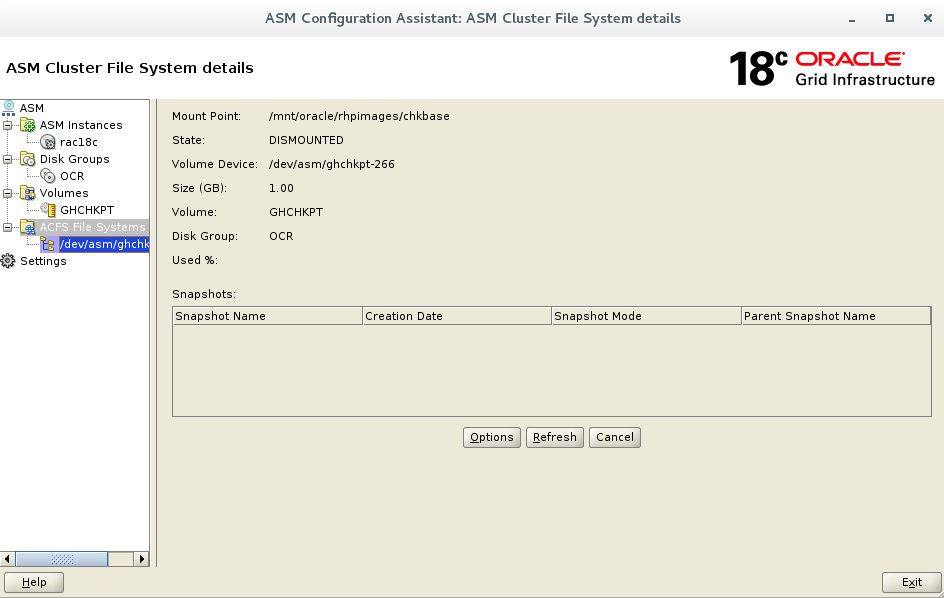Open Settings in the tree
The height and width of the screenshot is (598, 944).
43,261
